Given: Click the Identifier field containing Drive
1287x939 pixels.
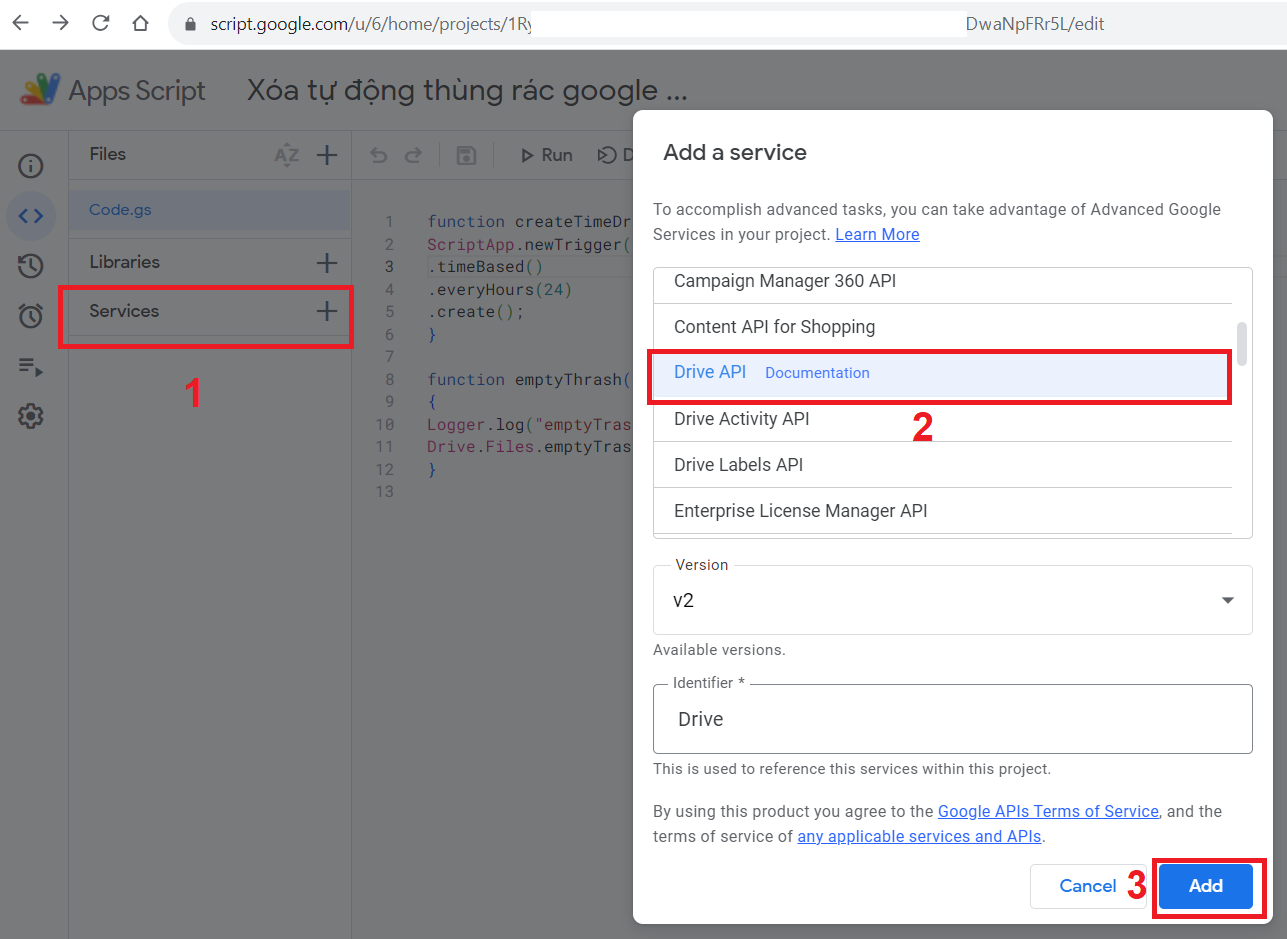Looking at the screenshot, I should click(x=952, y=719).
